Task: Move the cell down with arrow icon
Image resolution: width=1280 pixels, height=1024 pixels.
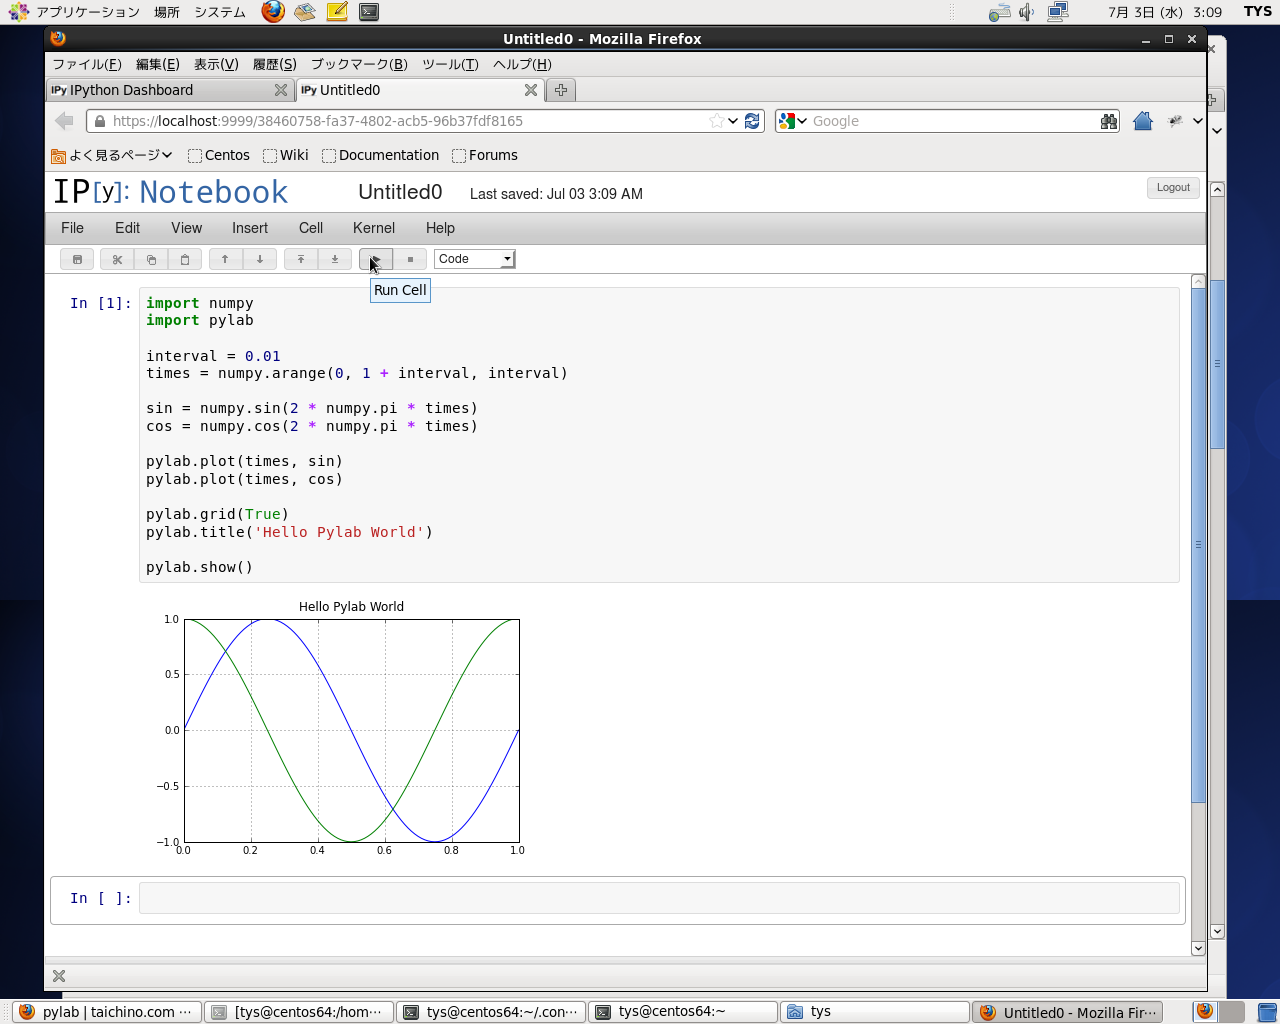Action: [x=260, y=259]
